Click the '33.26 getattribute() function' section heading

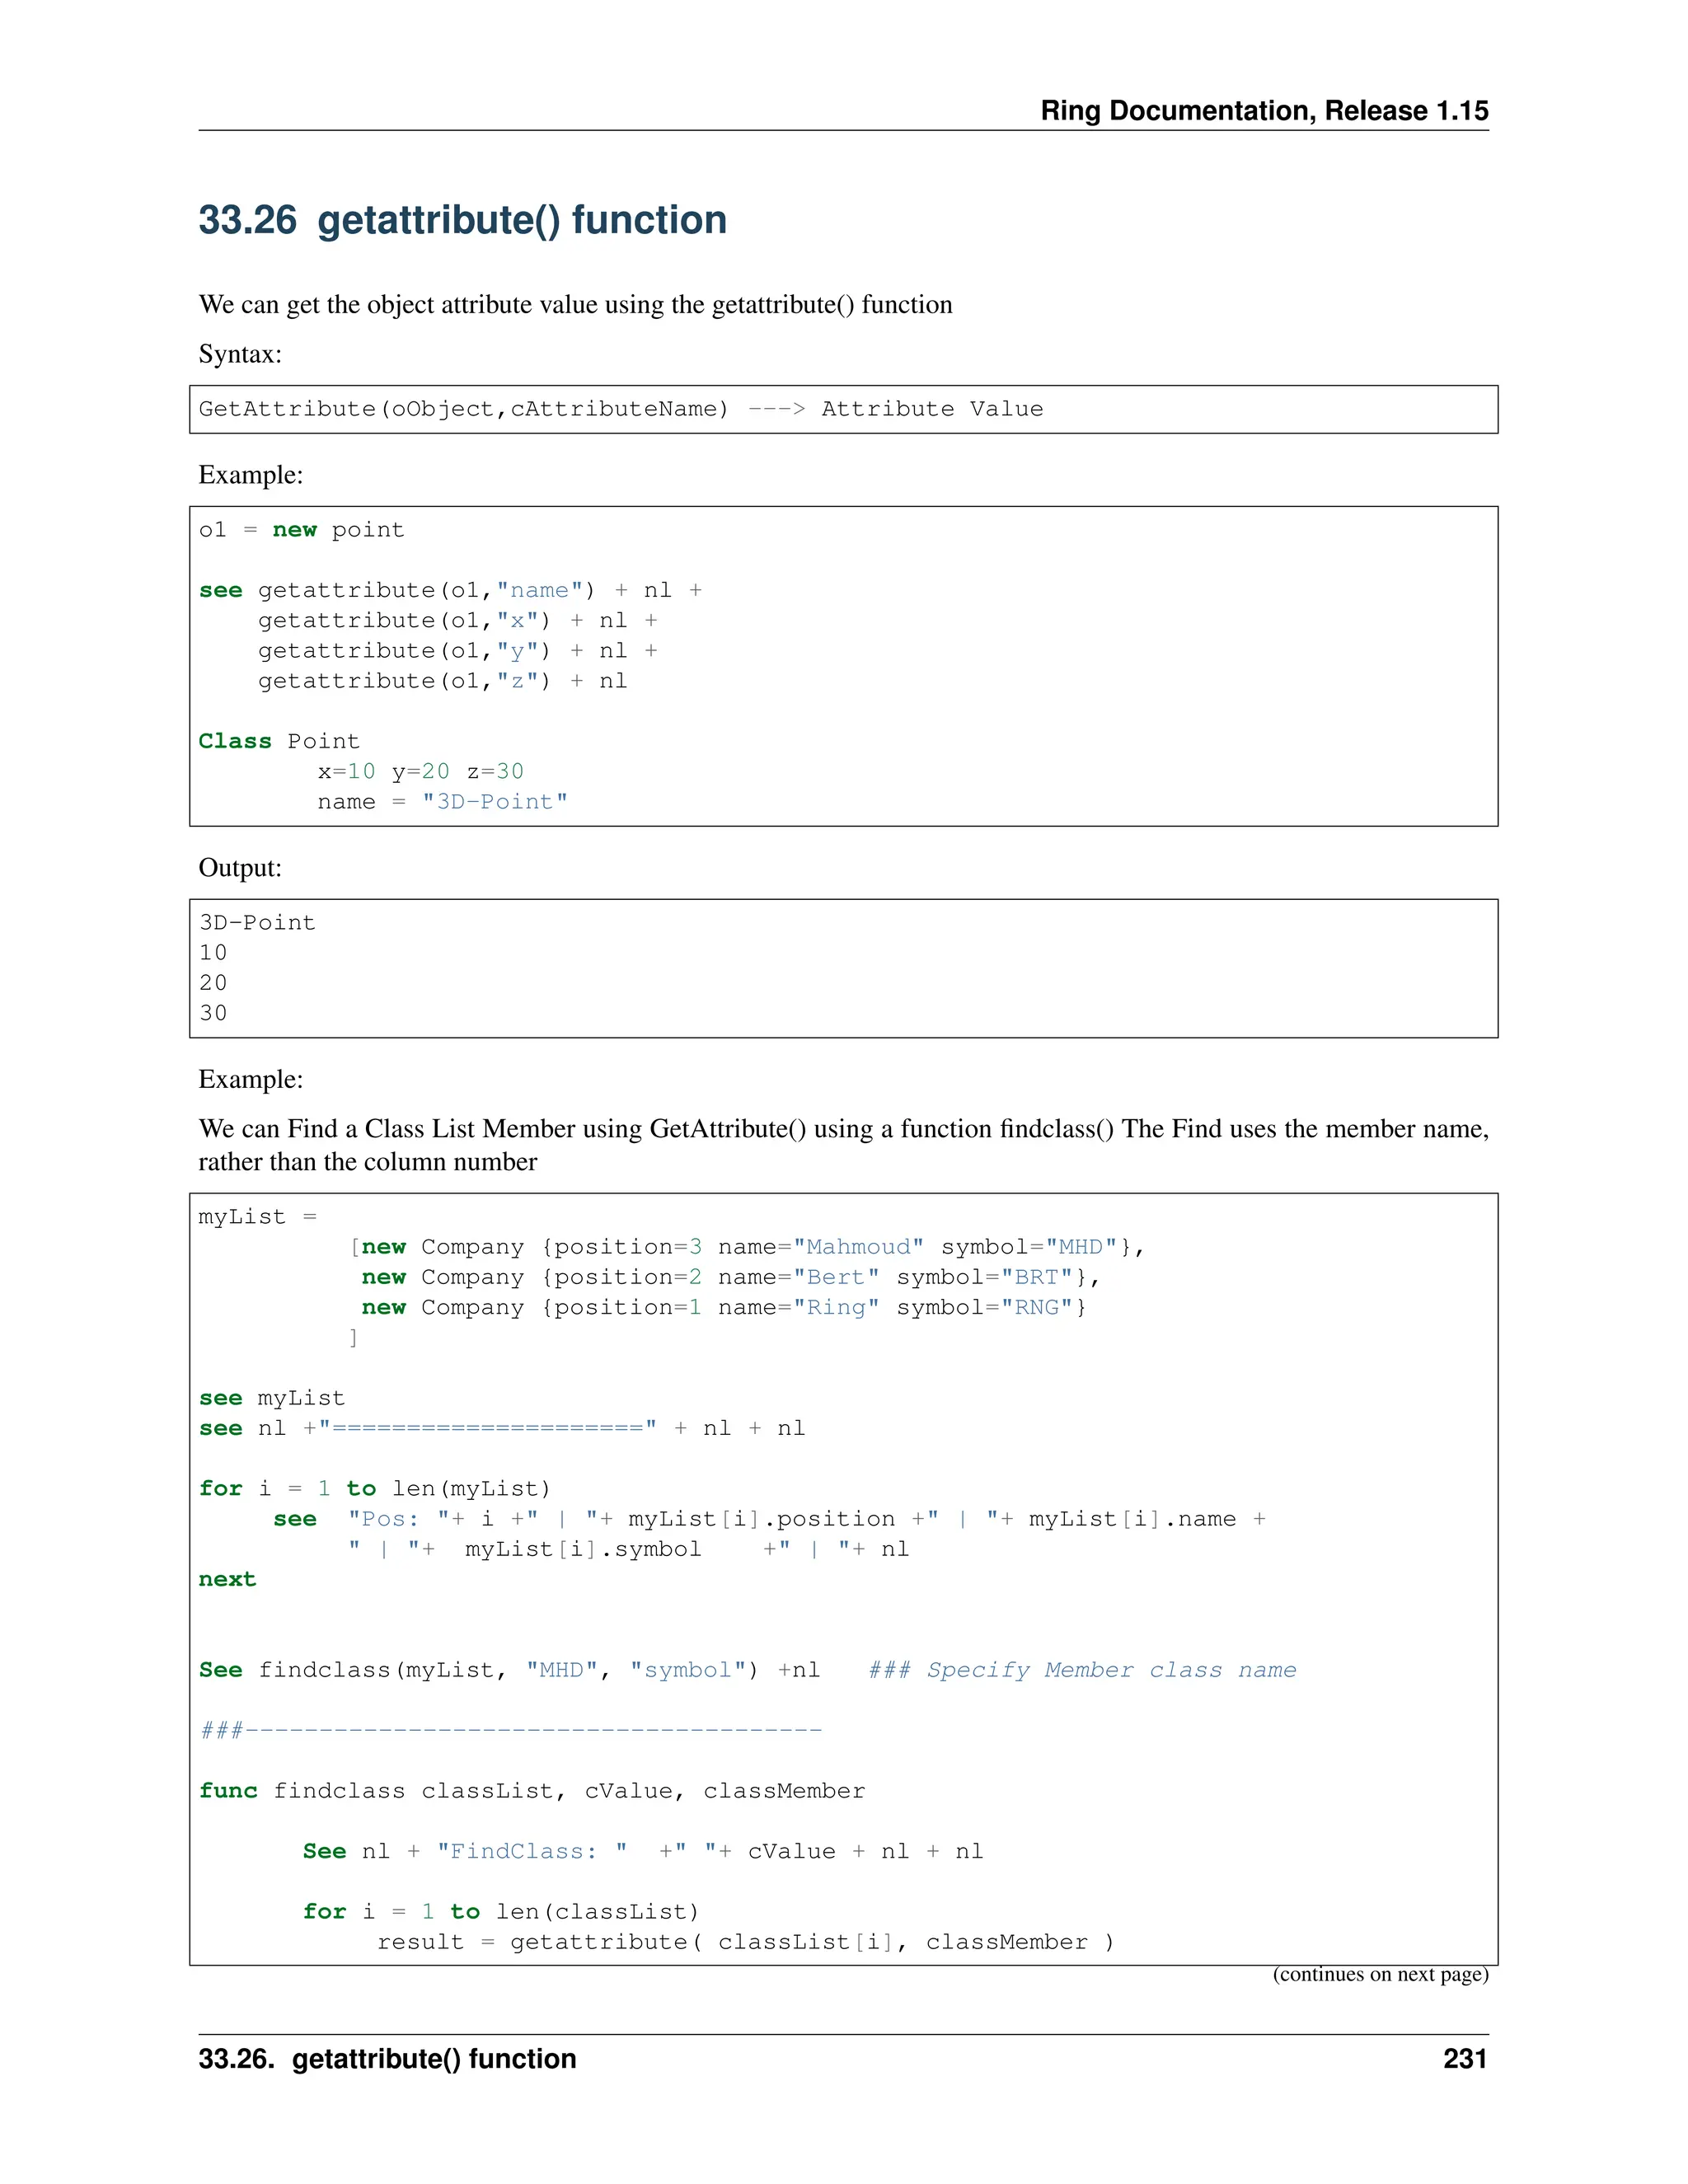pos(462,220)
